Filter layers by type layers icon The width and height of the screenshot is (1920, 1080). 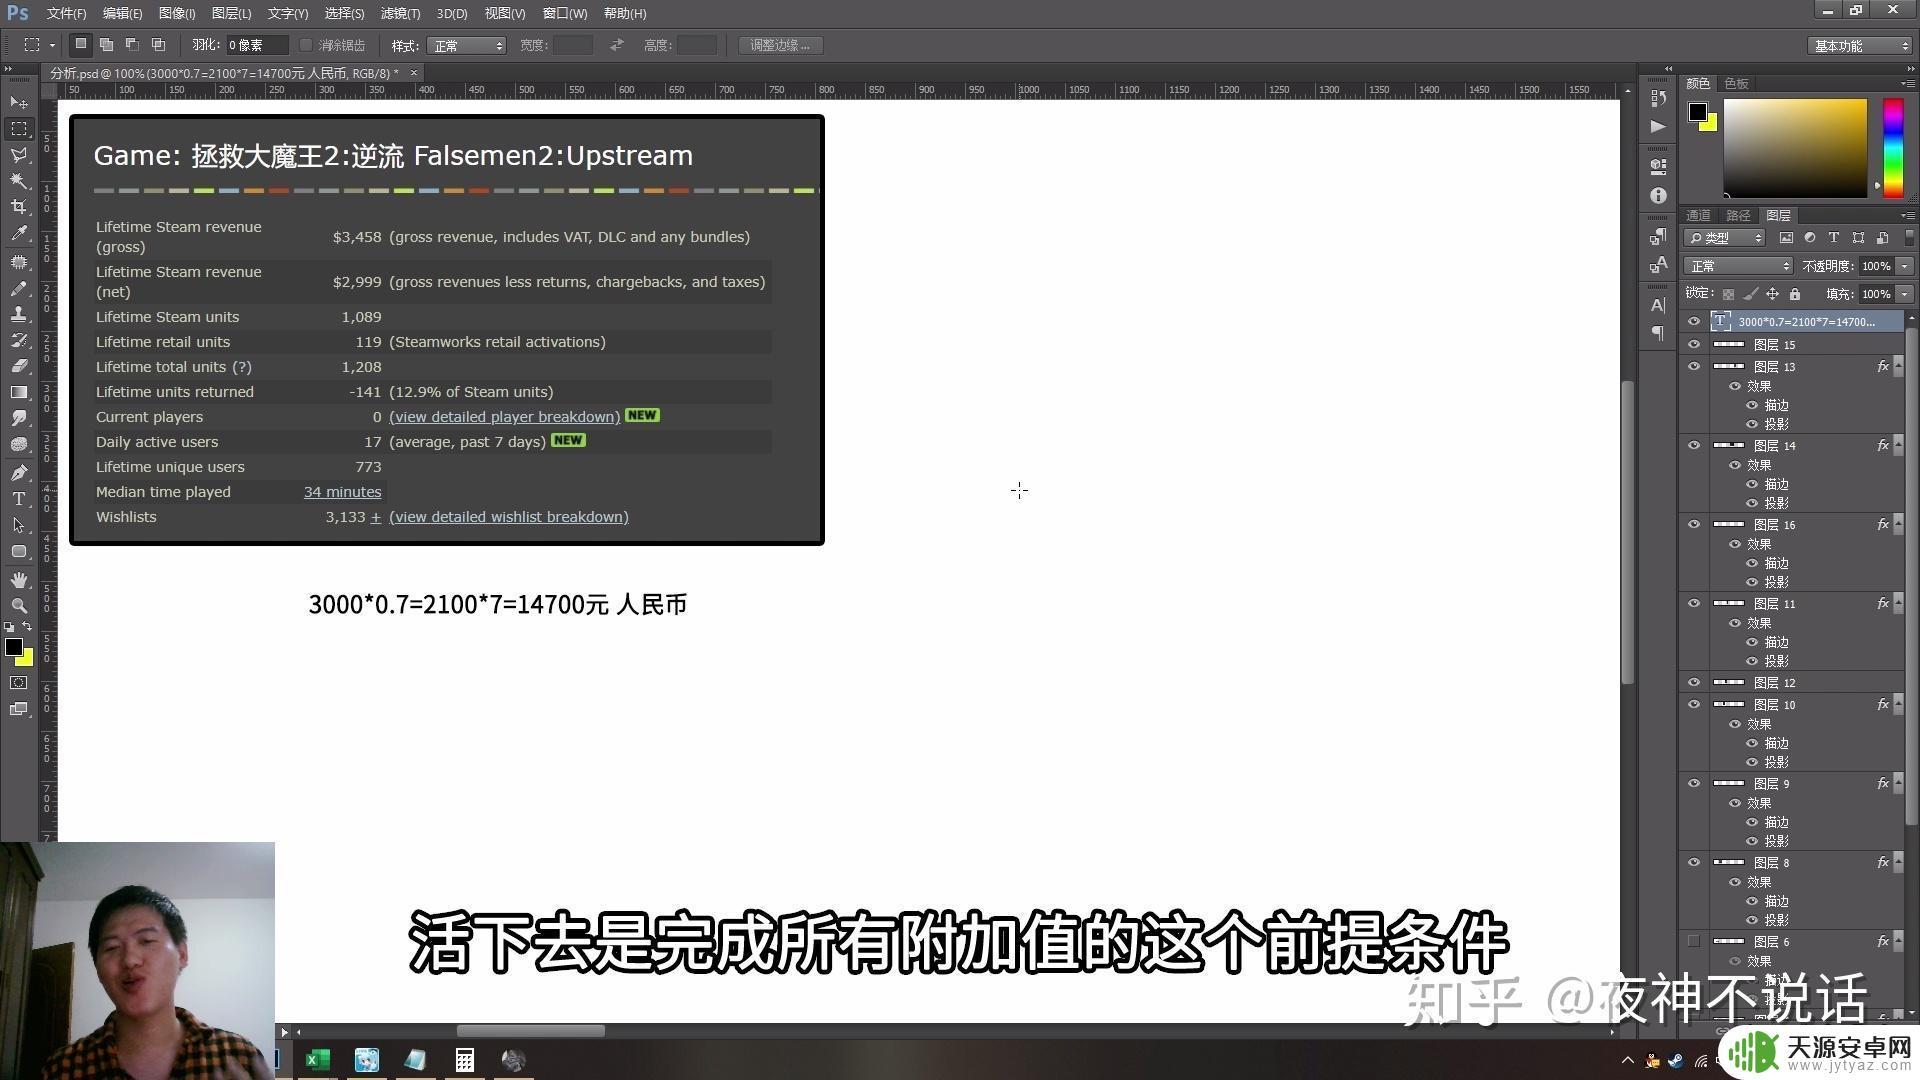pyautogui.click(x=1833, y=238)
